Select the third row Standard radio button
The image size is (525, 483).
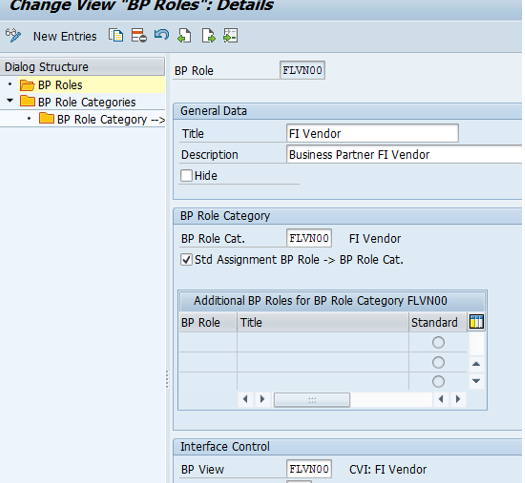click(x=438, y=382)
